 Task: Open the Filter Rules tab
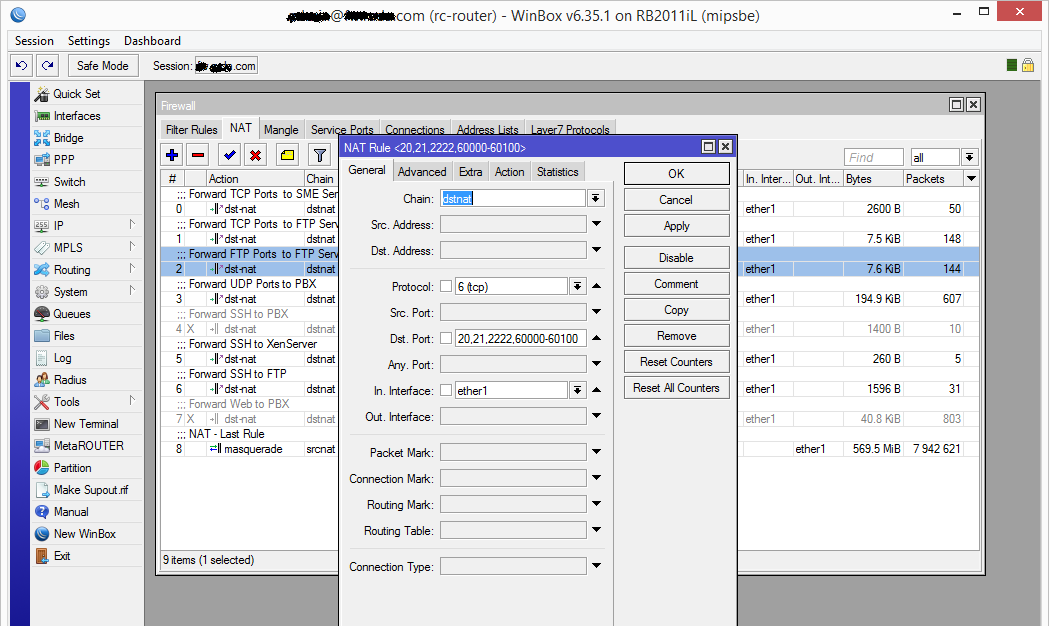click(191, 130)
